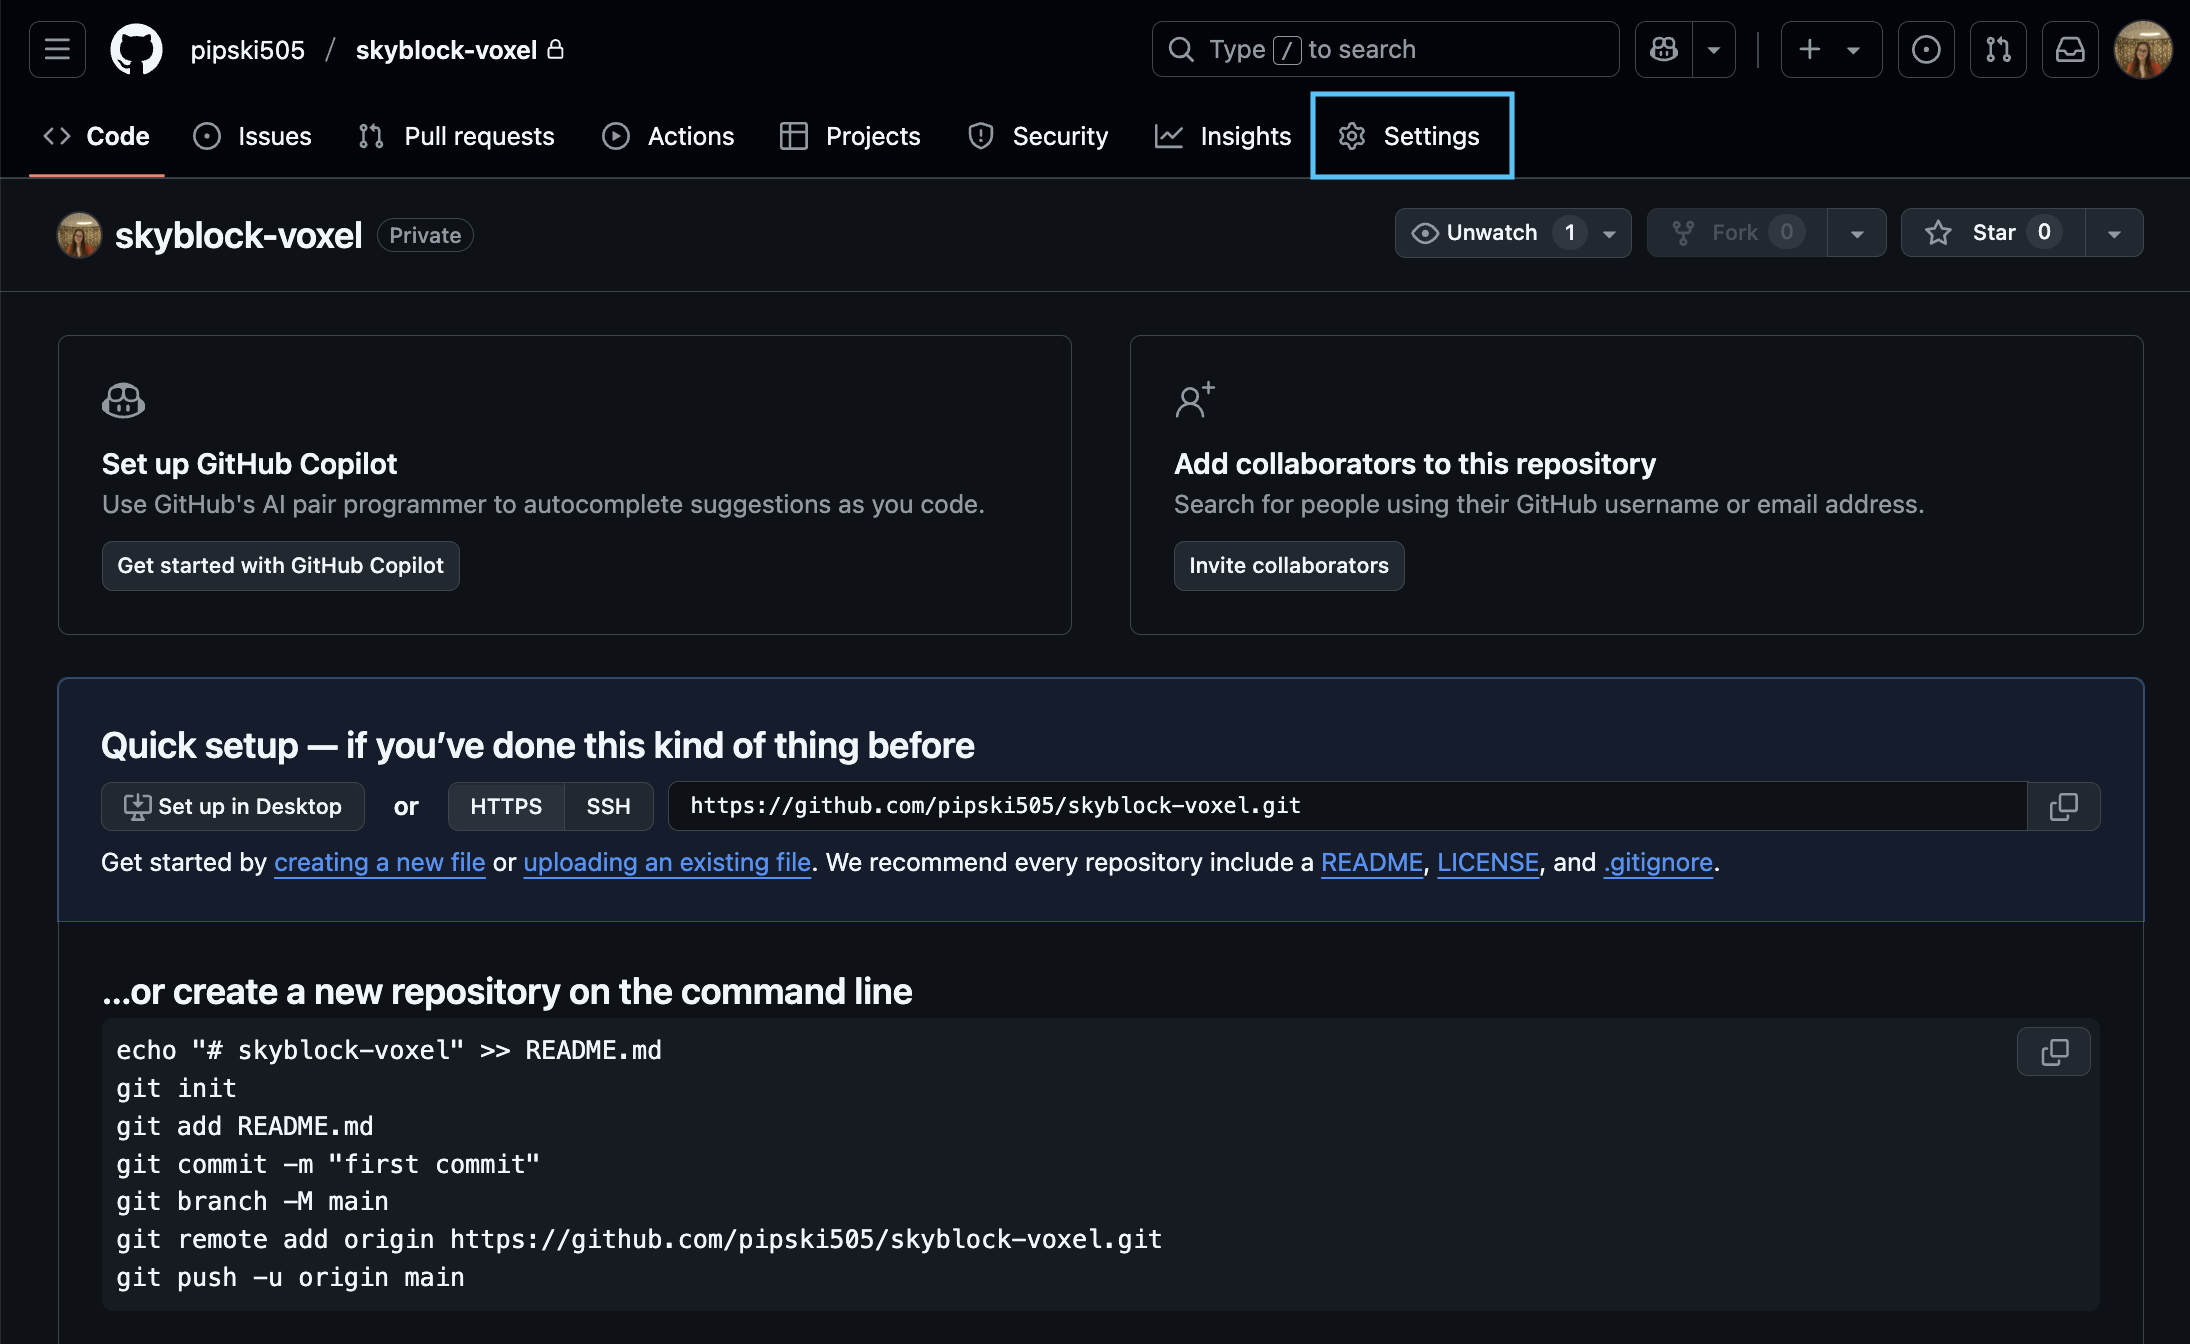Image resolution: width=2190 pixels, height=1344 pixels.
Task: Select the HTTPS clone protocol
Action: point(506,806)
